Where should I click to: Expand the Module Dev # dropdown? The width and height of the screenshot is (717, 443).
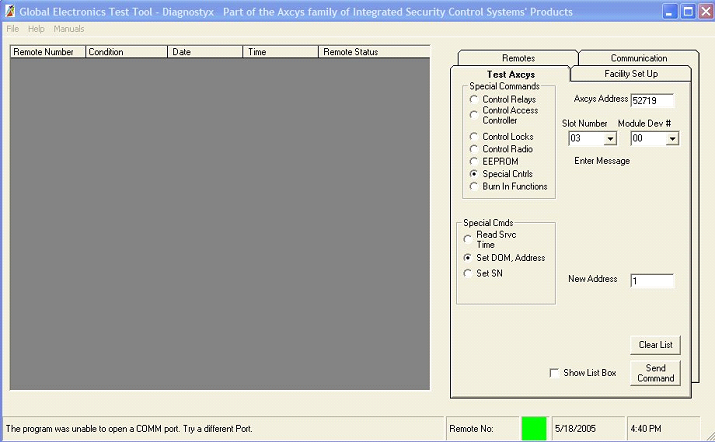click(x=672, y=139)
